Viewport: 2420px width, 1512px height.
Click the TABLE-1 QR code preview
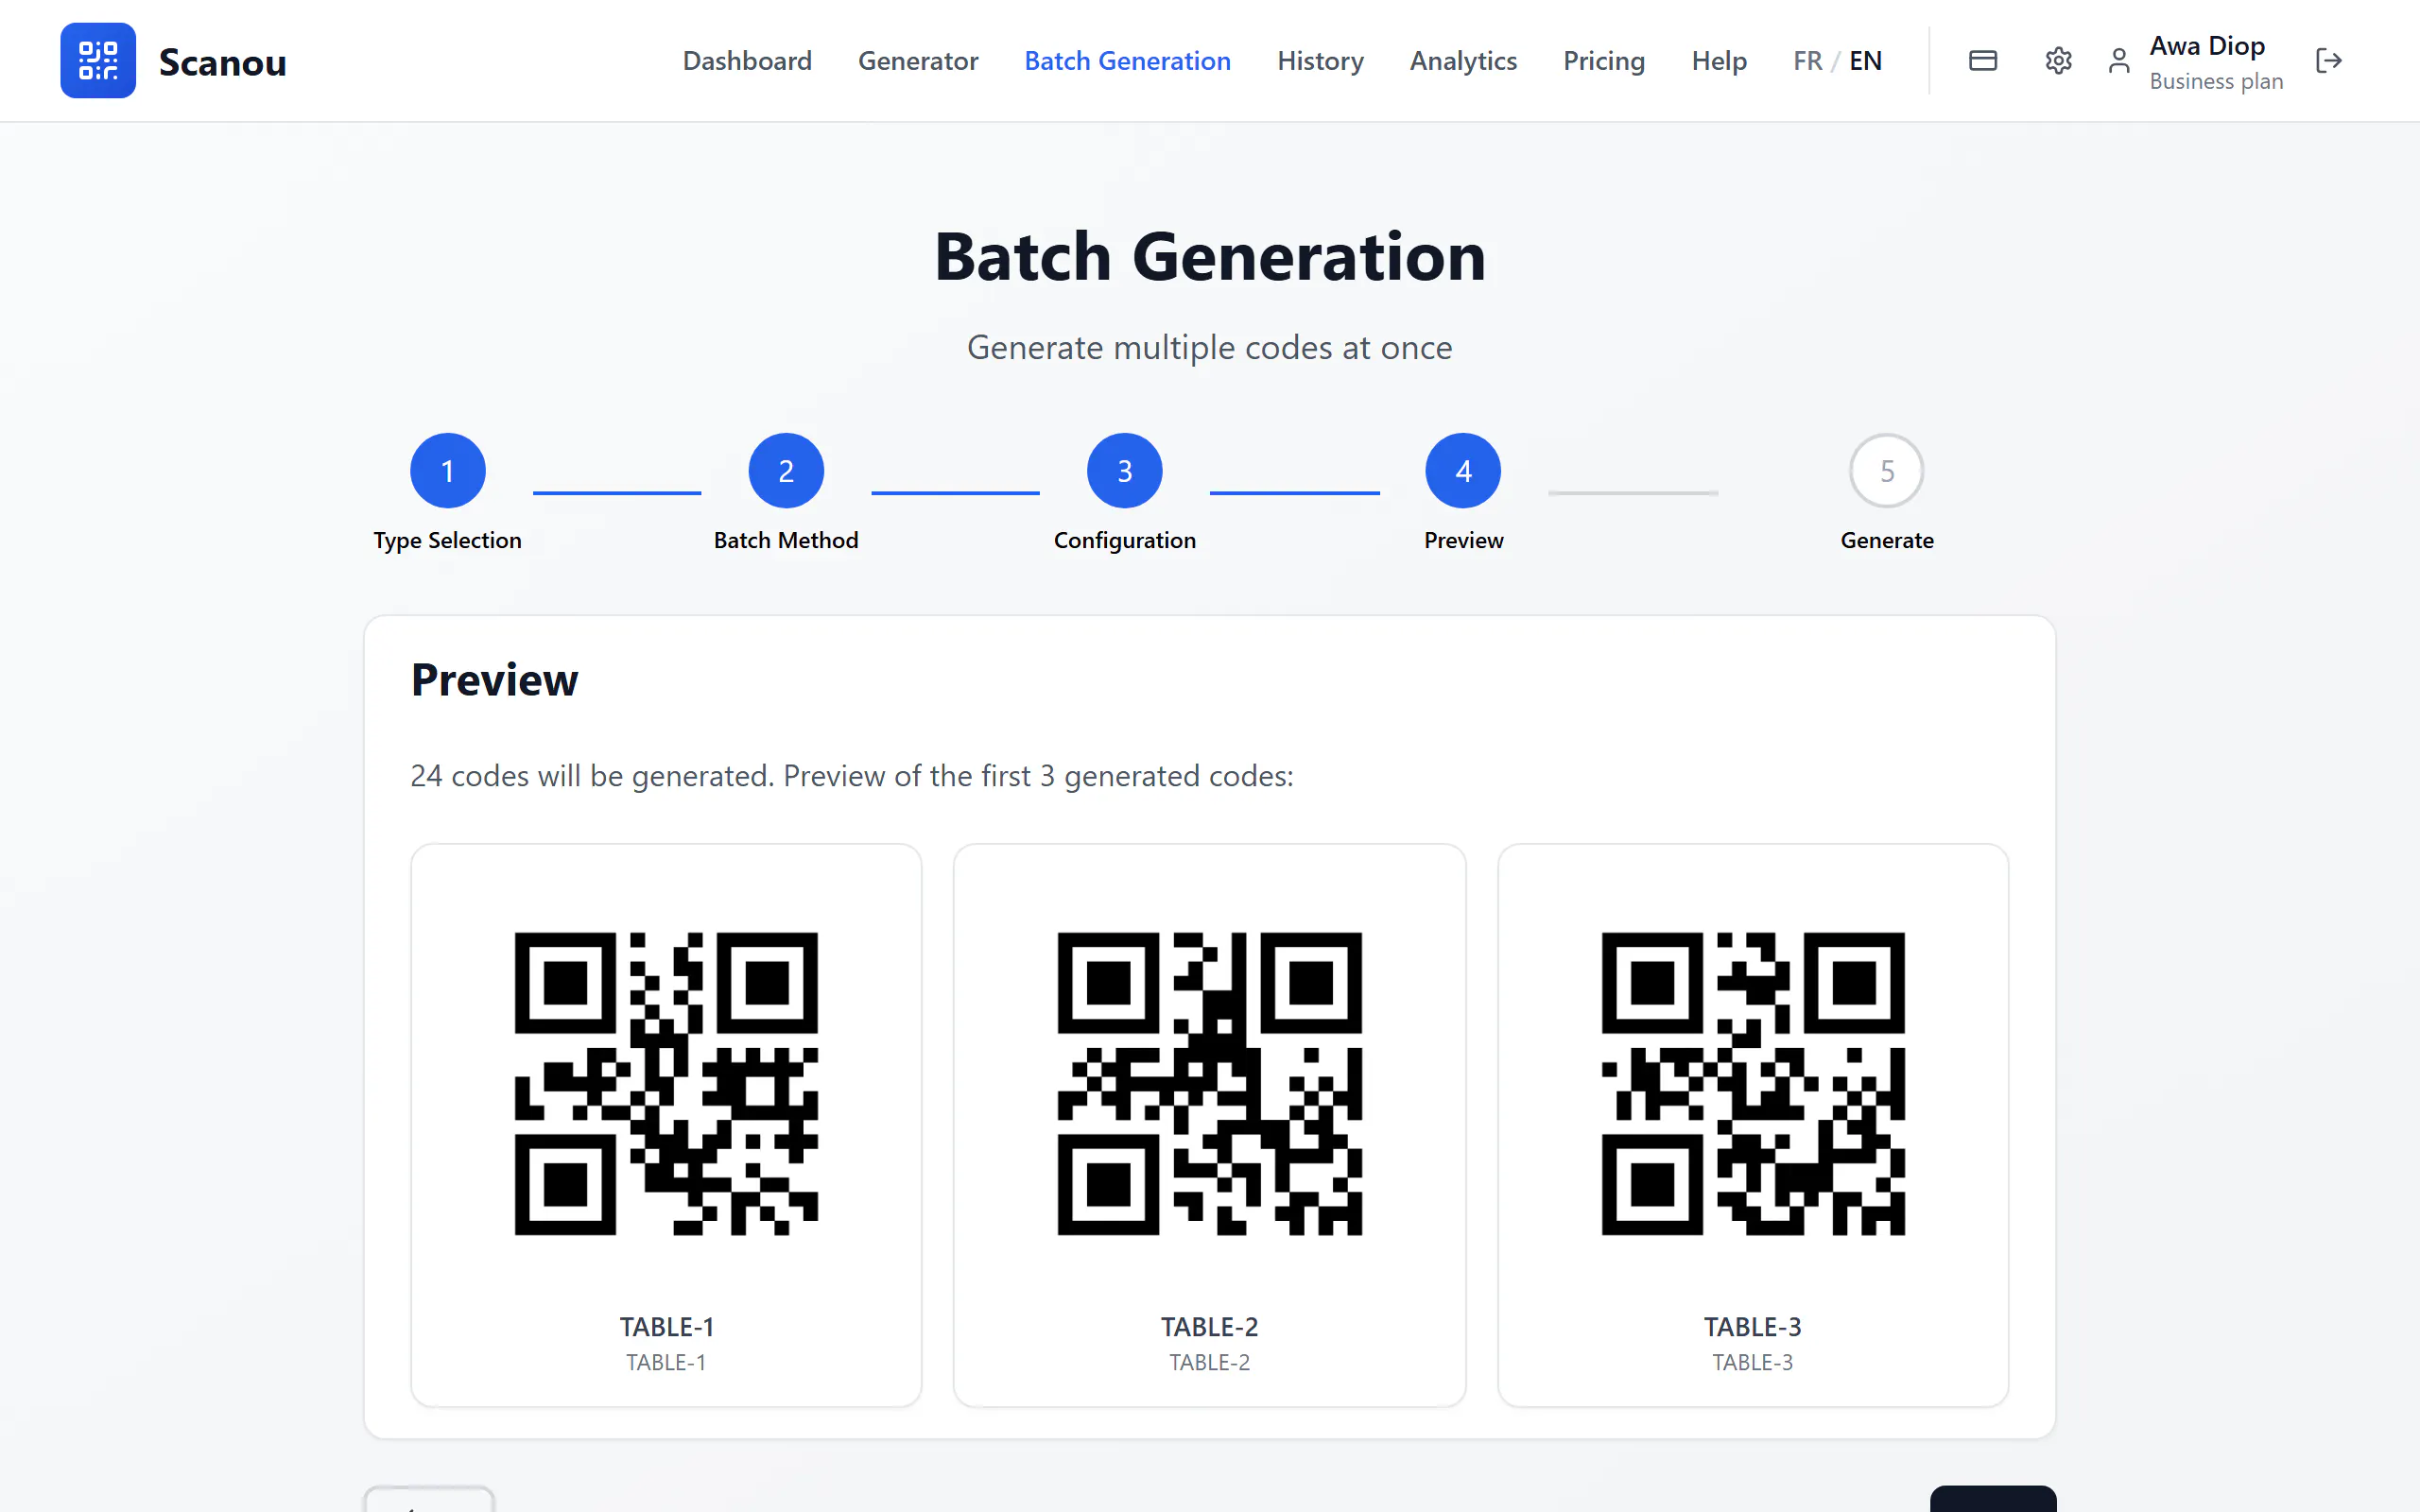coord(666,1084)
